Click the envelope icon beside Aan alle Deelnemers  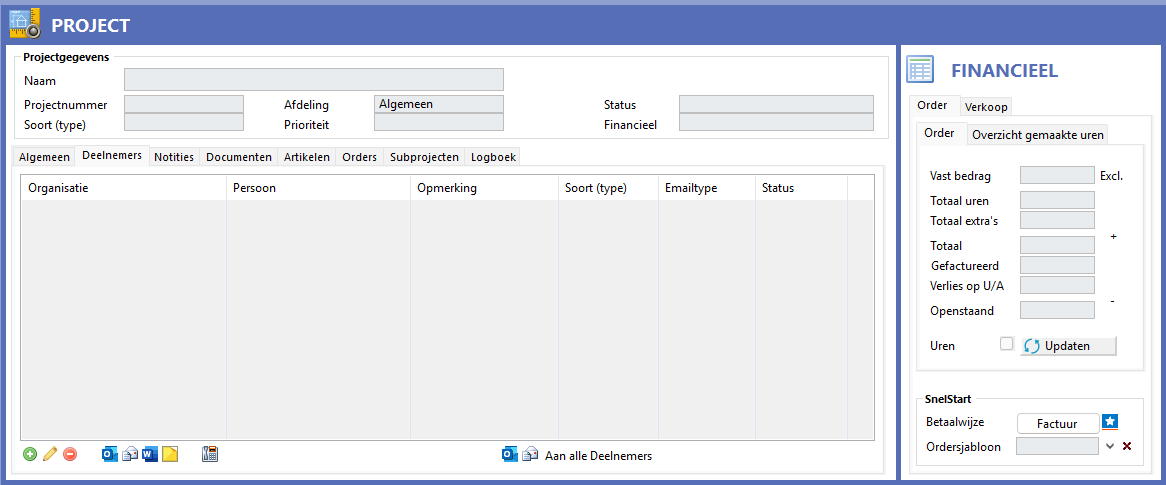point(530,454)
